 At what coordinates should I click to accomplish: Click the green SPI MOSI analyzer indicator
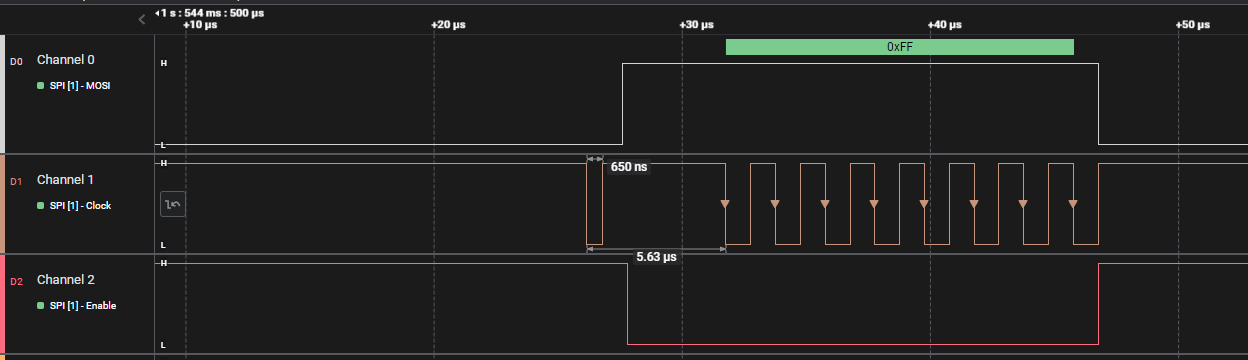[x=41, y=86]
